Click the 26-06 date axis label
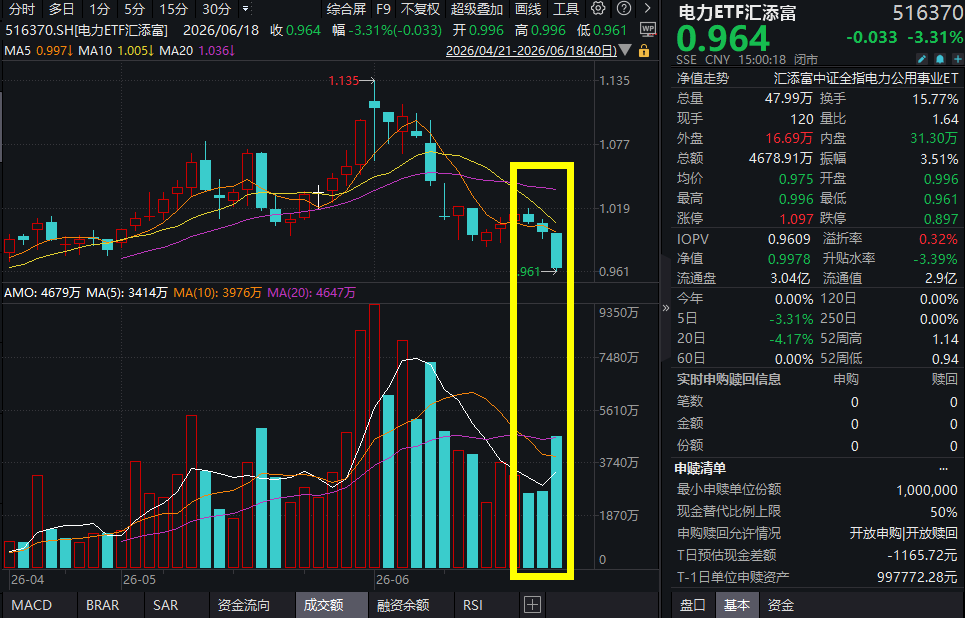The width and height of the screenshot is (965, 618). coord(392,579)
